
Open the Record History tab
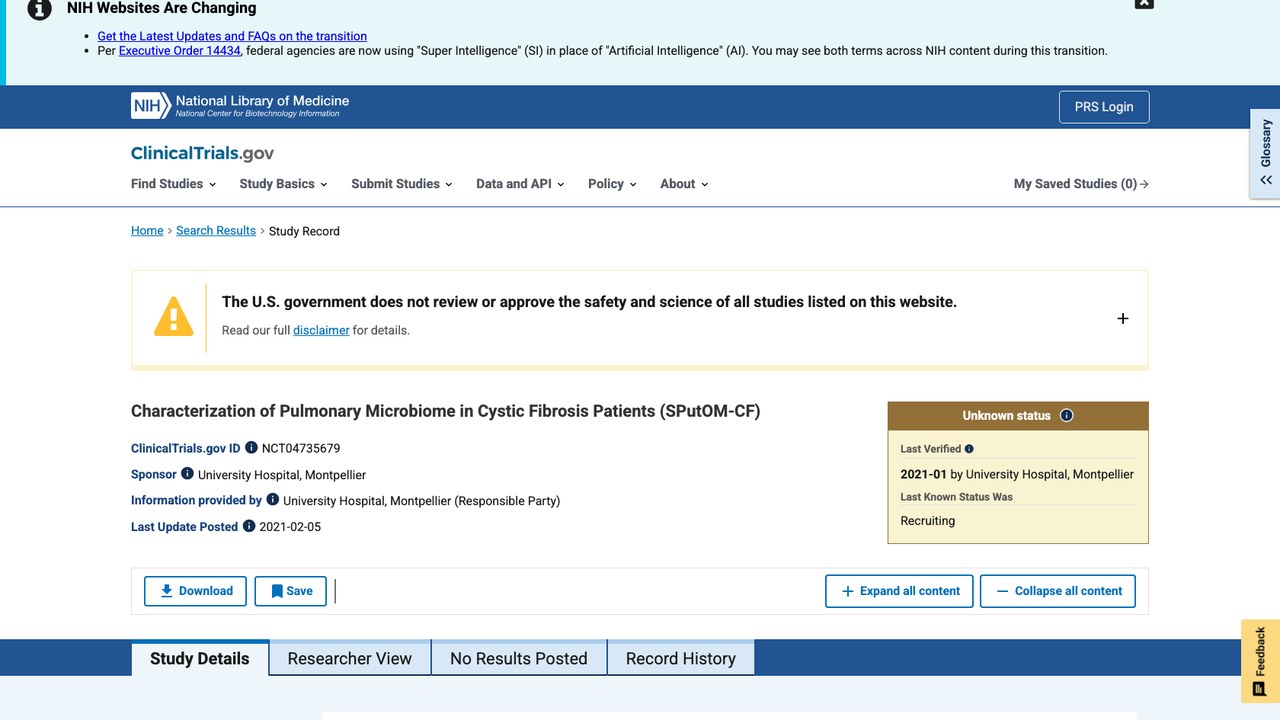tap(681, 658)
